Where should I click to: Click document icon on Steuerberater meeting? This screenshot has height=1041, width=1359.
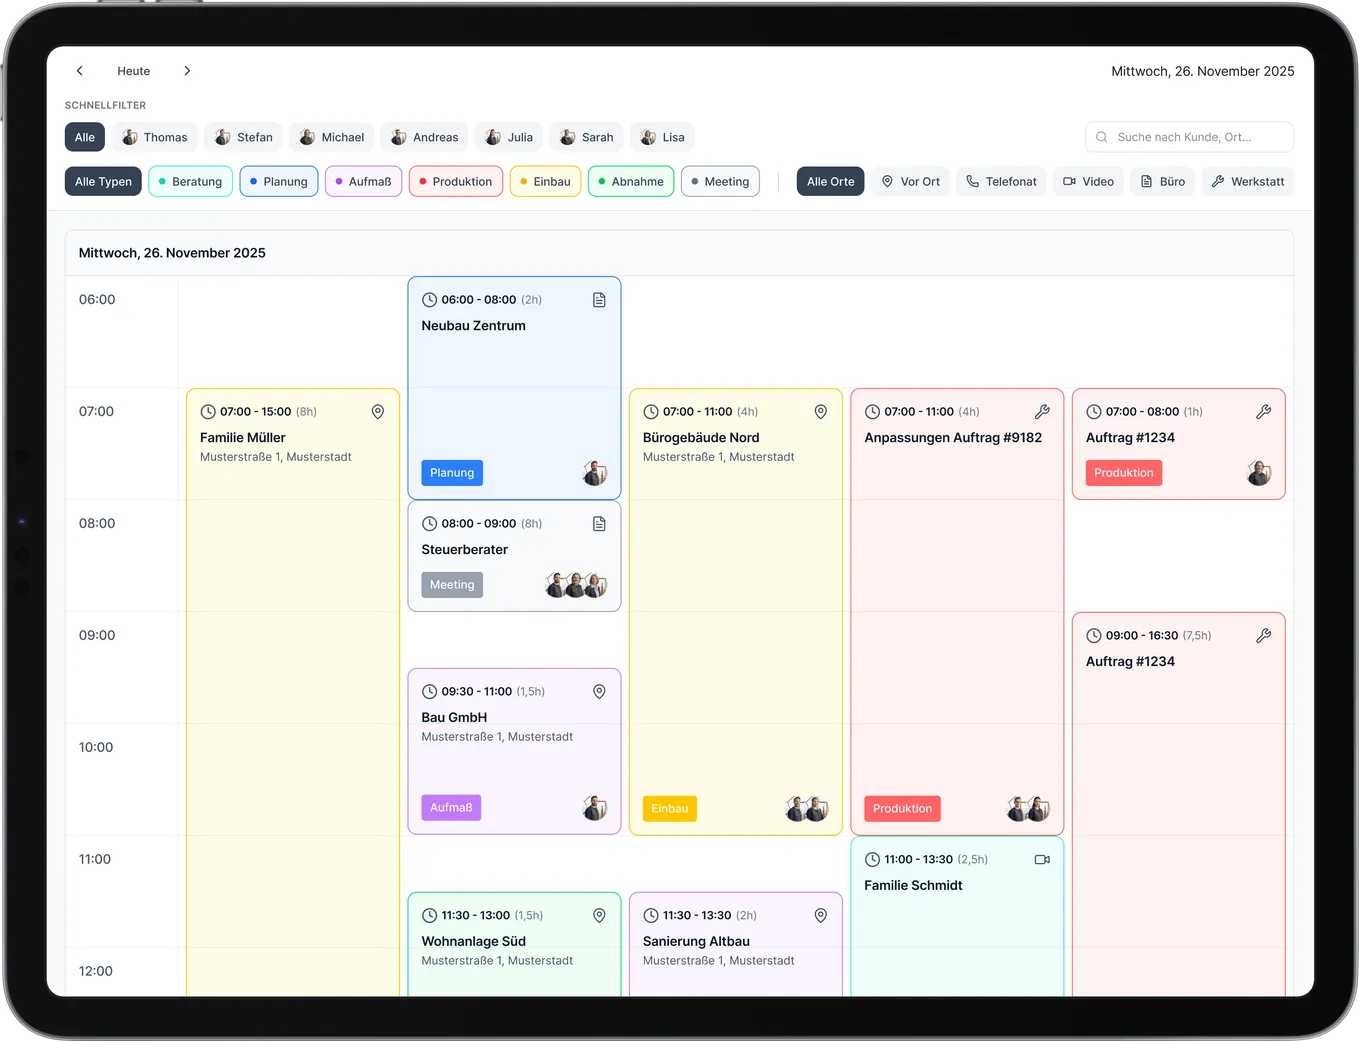pyautogui.click(x=599, y=524)
